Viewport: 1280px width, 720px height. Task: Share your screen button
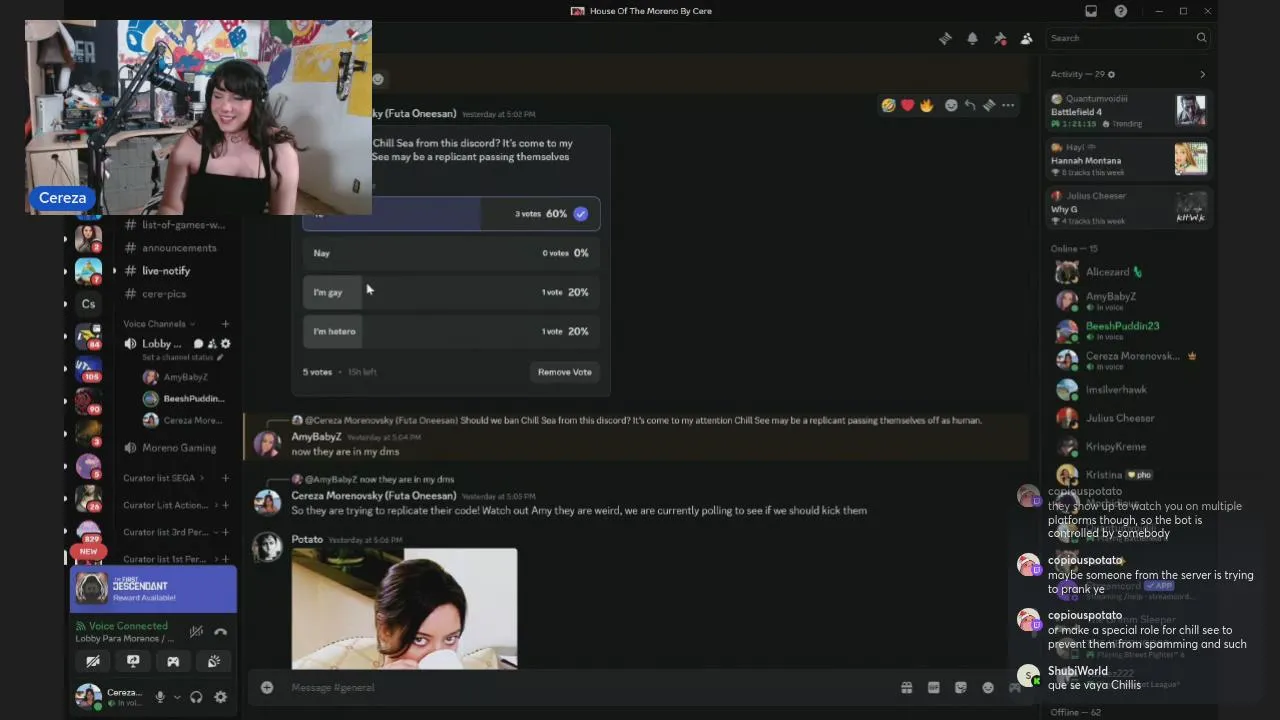(x=133, y=661)
